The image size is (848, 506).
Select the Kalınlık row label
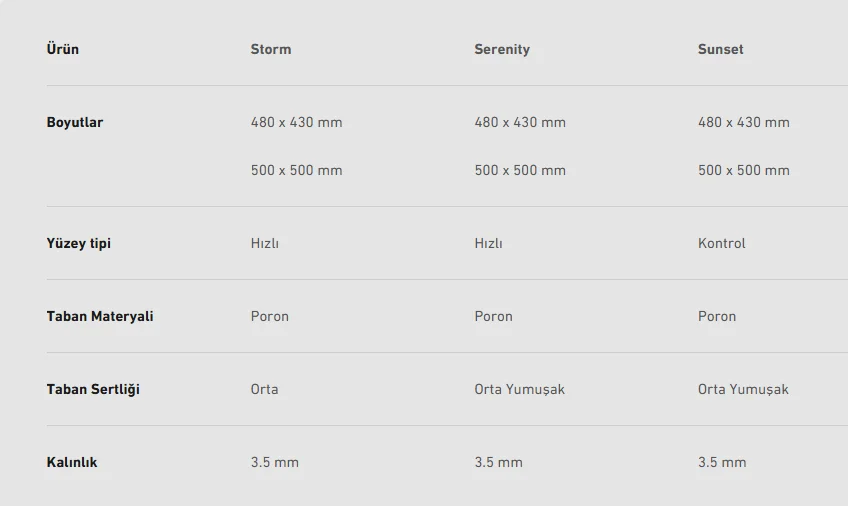pos(72,462)
